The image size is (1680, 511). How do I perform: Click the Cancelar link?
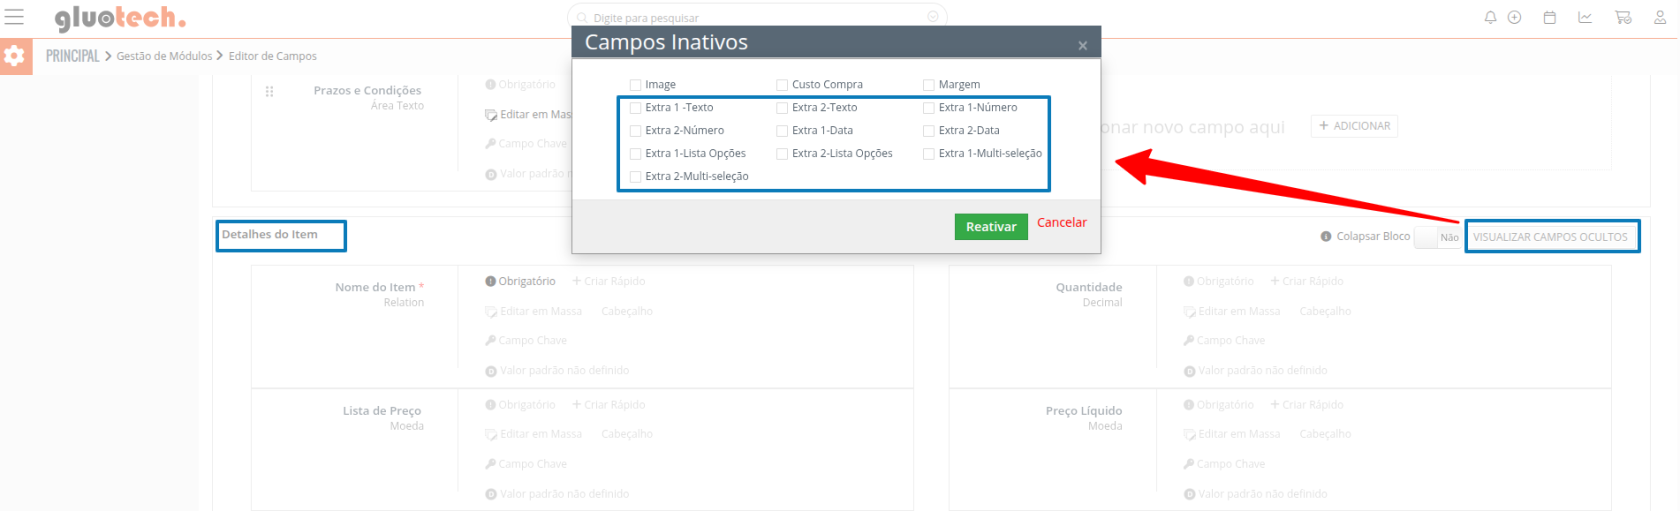click(x=1061, y=223)
